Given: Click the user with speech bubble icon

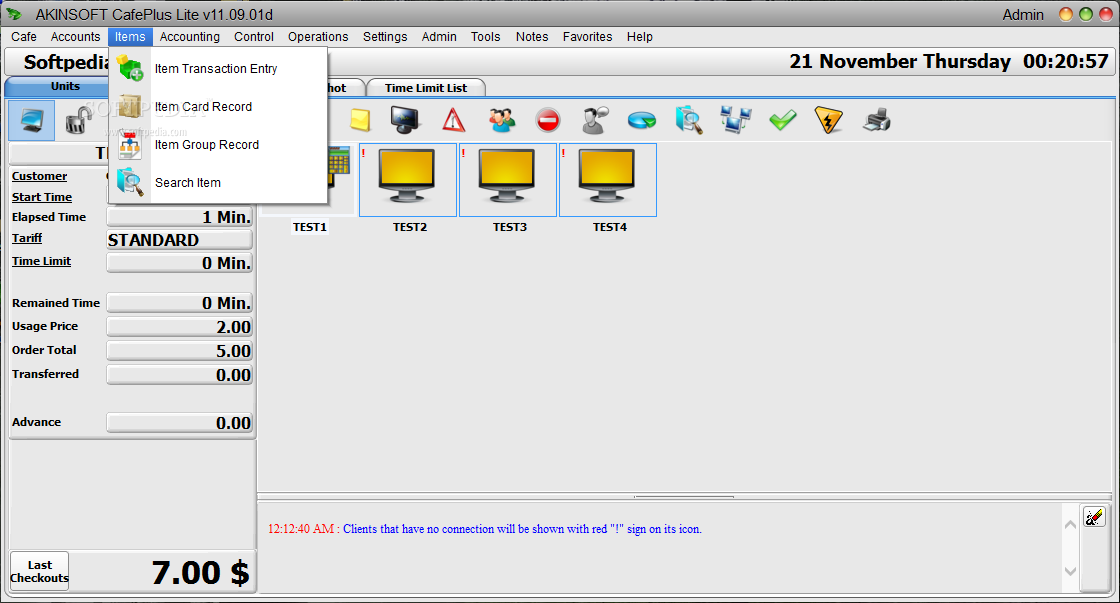Looking at the screenshot, I should (x=594, y=120).
